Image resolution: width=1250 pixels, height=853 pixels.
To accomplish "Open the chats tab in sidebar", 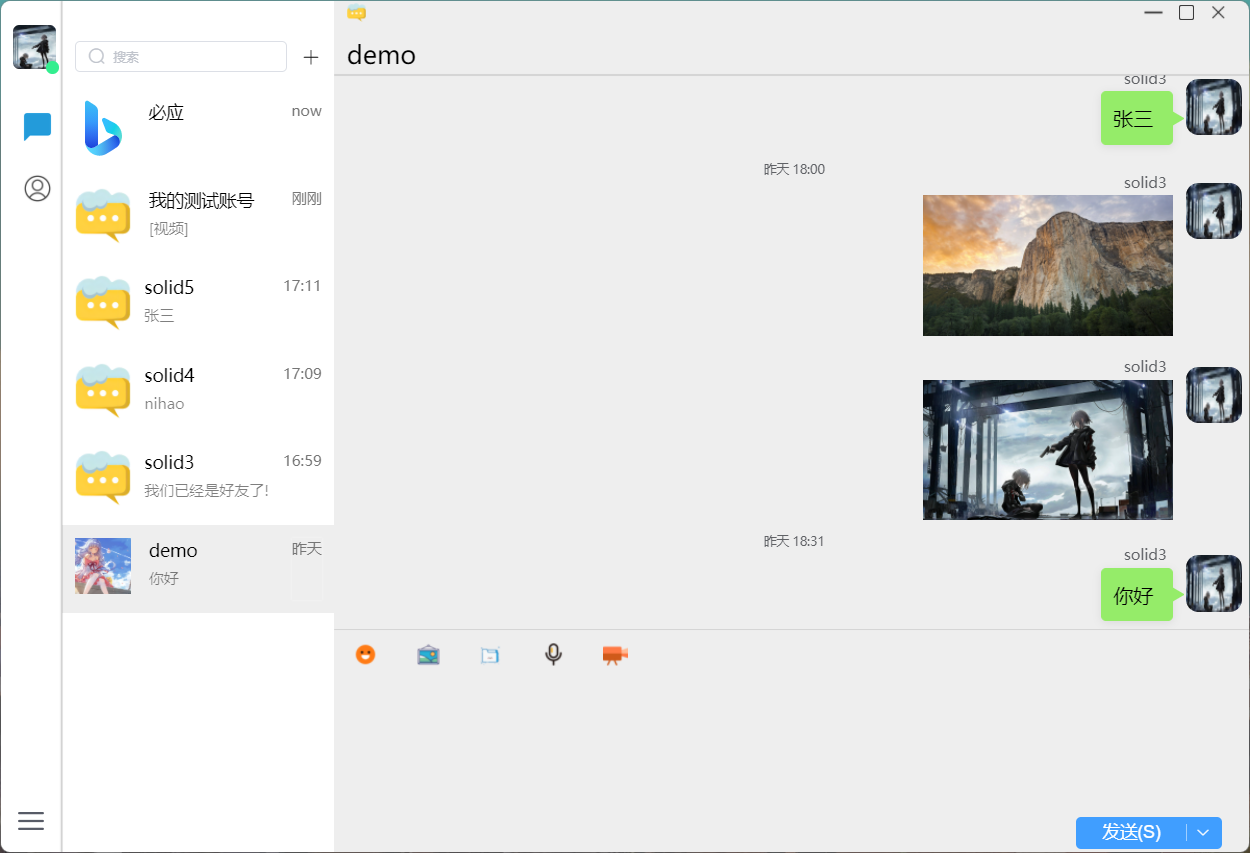I will click(x=37, y=127).
